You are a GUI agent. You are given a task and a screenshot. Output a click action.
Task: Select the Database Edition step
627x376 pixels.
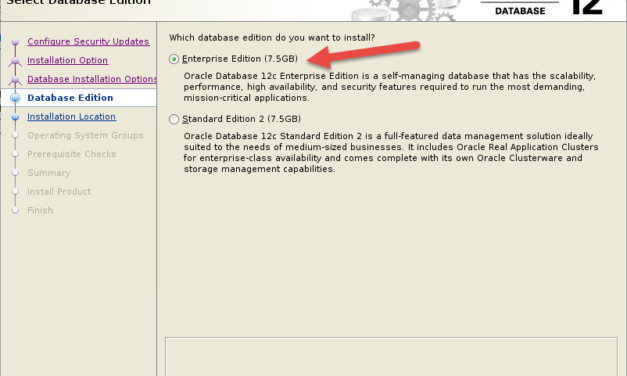tap(70, 98)
